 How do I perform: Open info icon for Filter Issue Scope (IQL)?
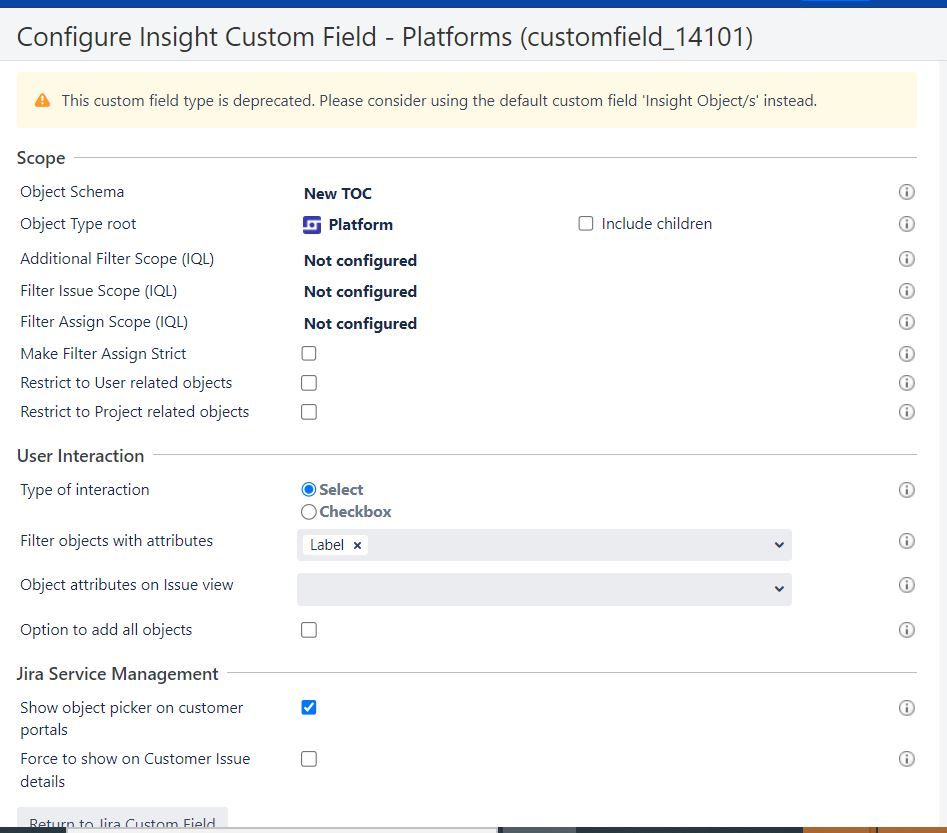click(x=906, y=291)
